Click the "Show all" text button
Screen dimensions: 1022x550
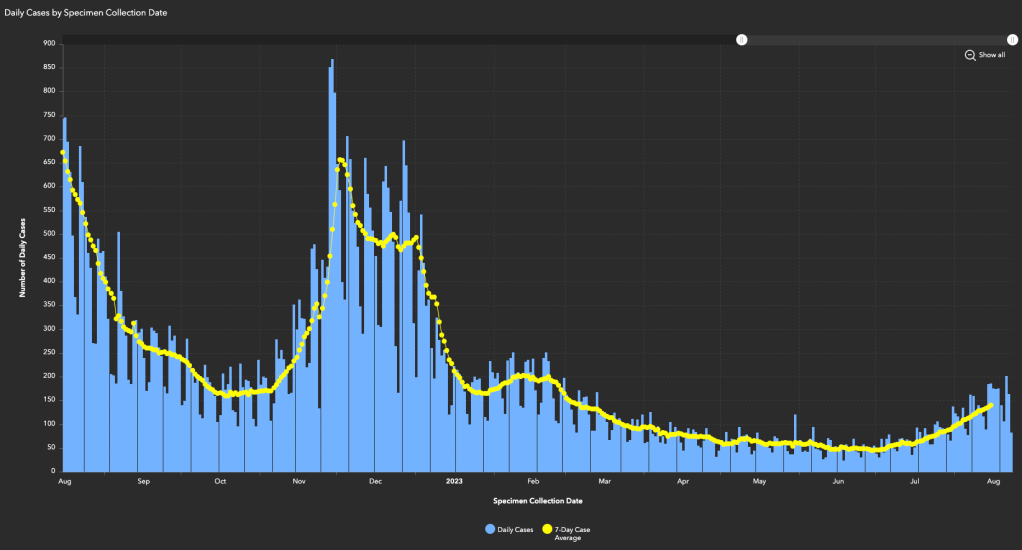(992, 55)
